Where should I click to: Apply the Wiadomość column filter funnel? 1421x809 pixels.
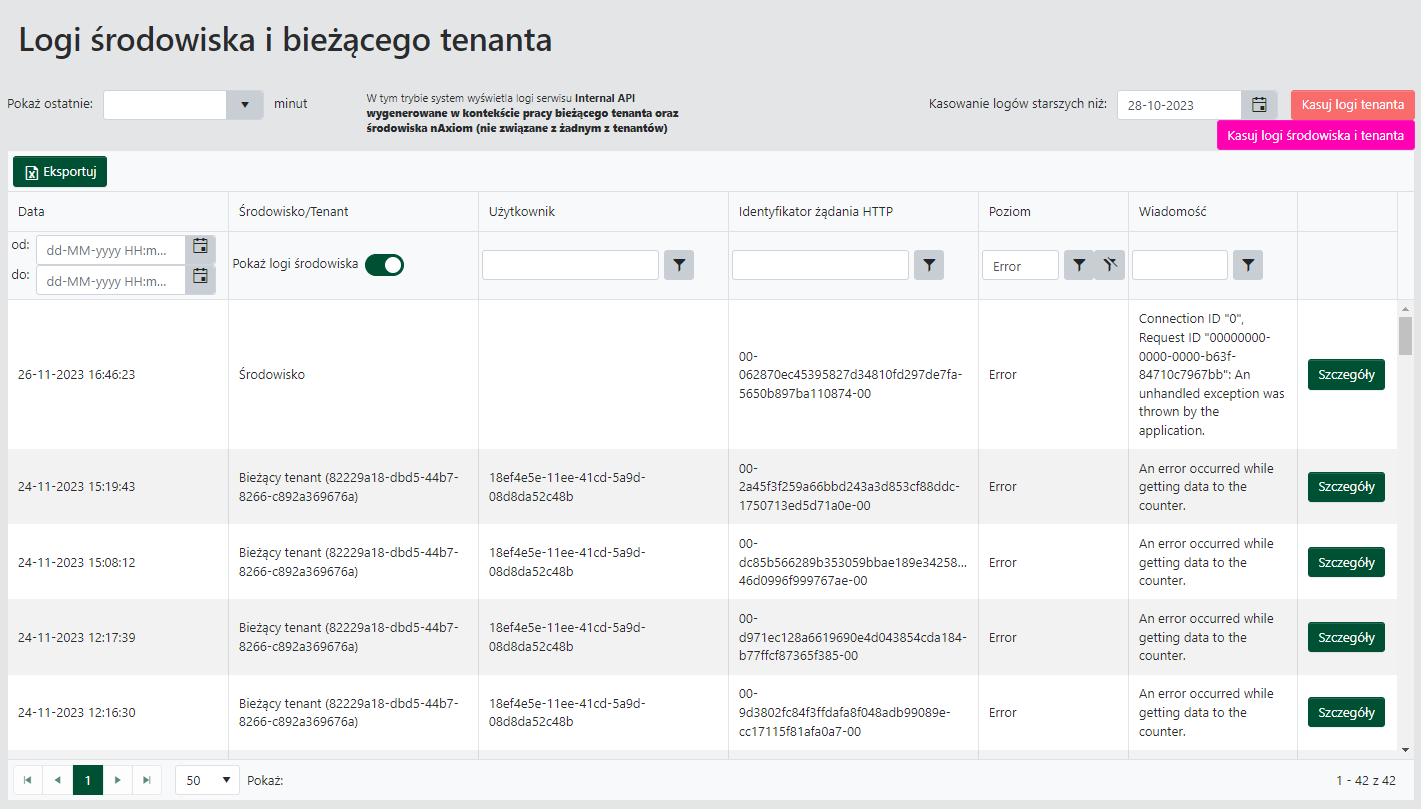pos(1247,265)
